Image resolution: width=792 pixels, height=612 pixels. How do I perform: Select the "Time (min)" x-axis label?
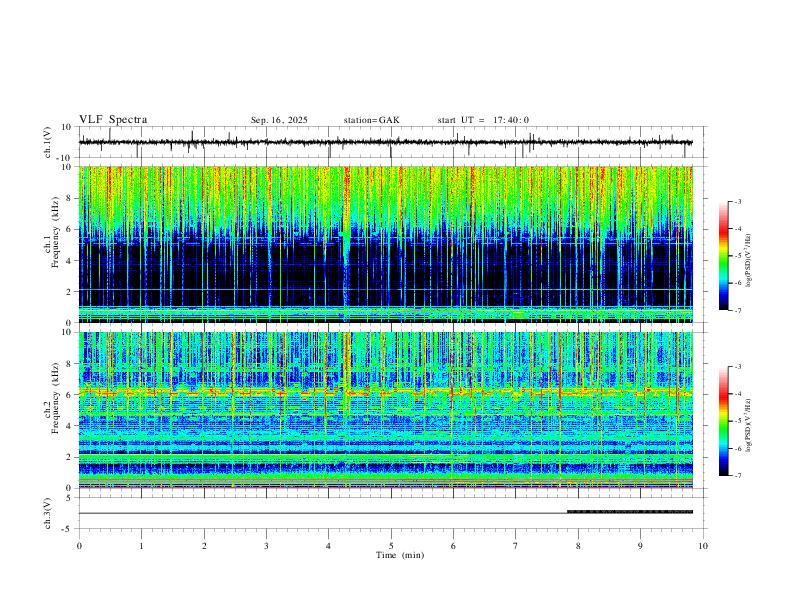pos(400,555)
